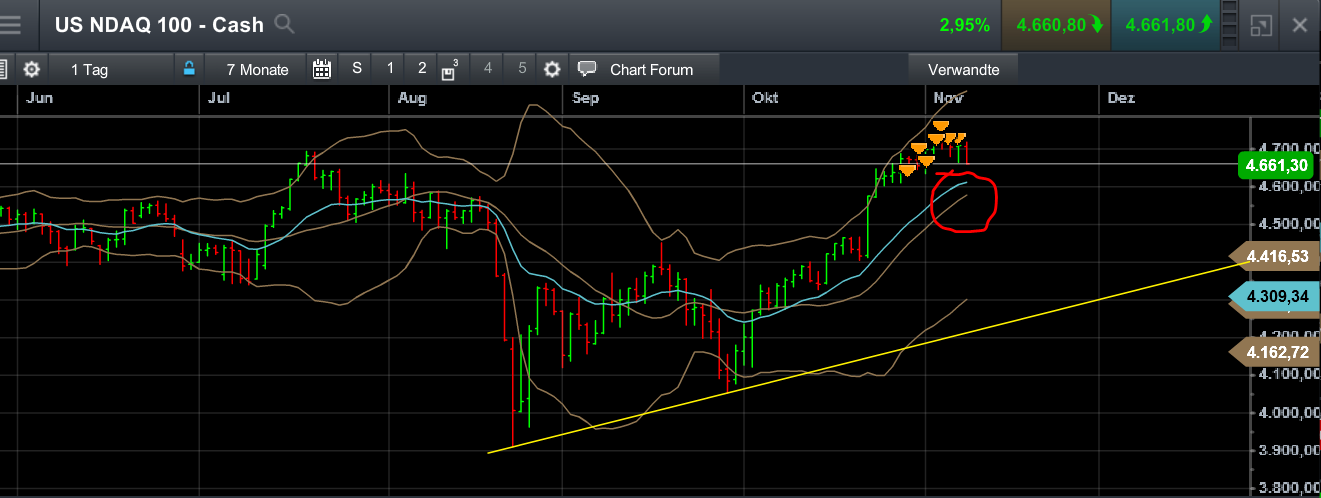Image resolution: width=1321 pixels, height=498 pixels.
Task: Close the chart with the X button
Action: click(x=1300, y=25)
